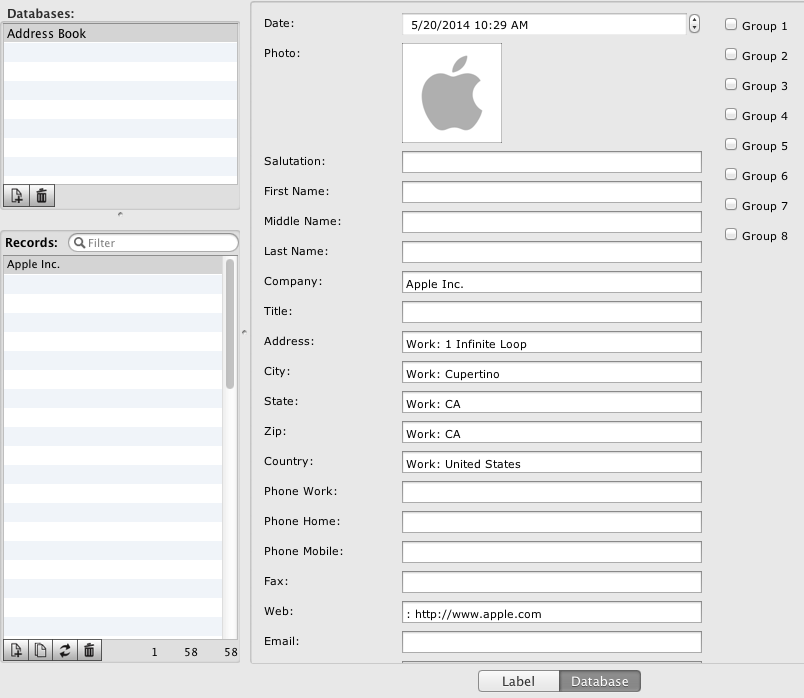Click the Title text field
Screen dimensions: 804x698
coord(552,312)
